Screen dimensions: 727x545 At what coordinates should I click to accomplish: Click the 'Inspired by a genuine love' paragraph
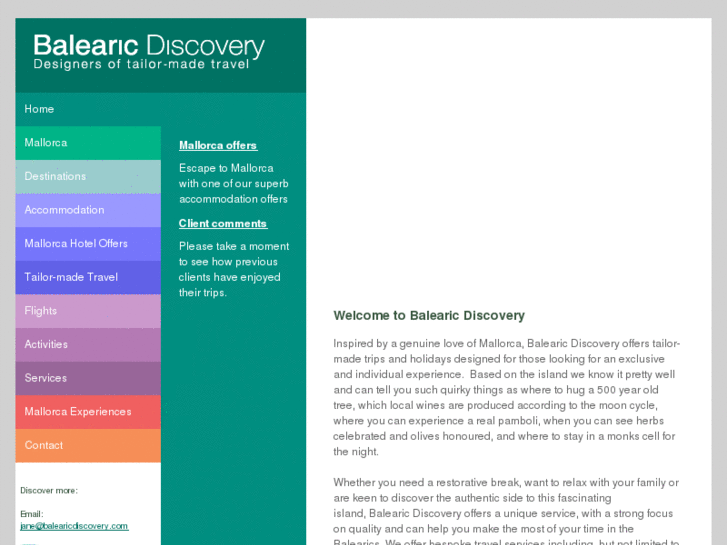pyautogui.click(x=506, y=398)
